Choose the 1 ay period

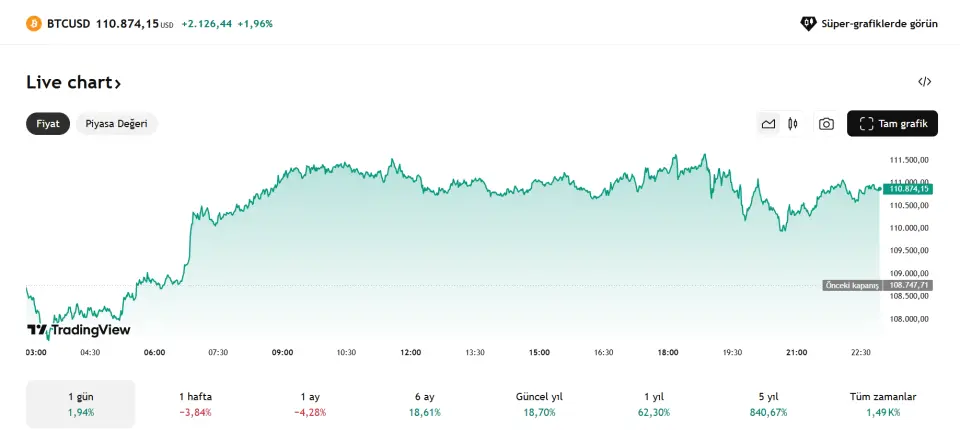pyautogui.click(x=309, y=404)
